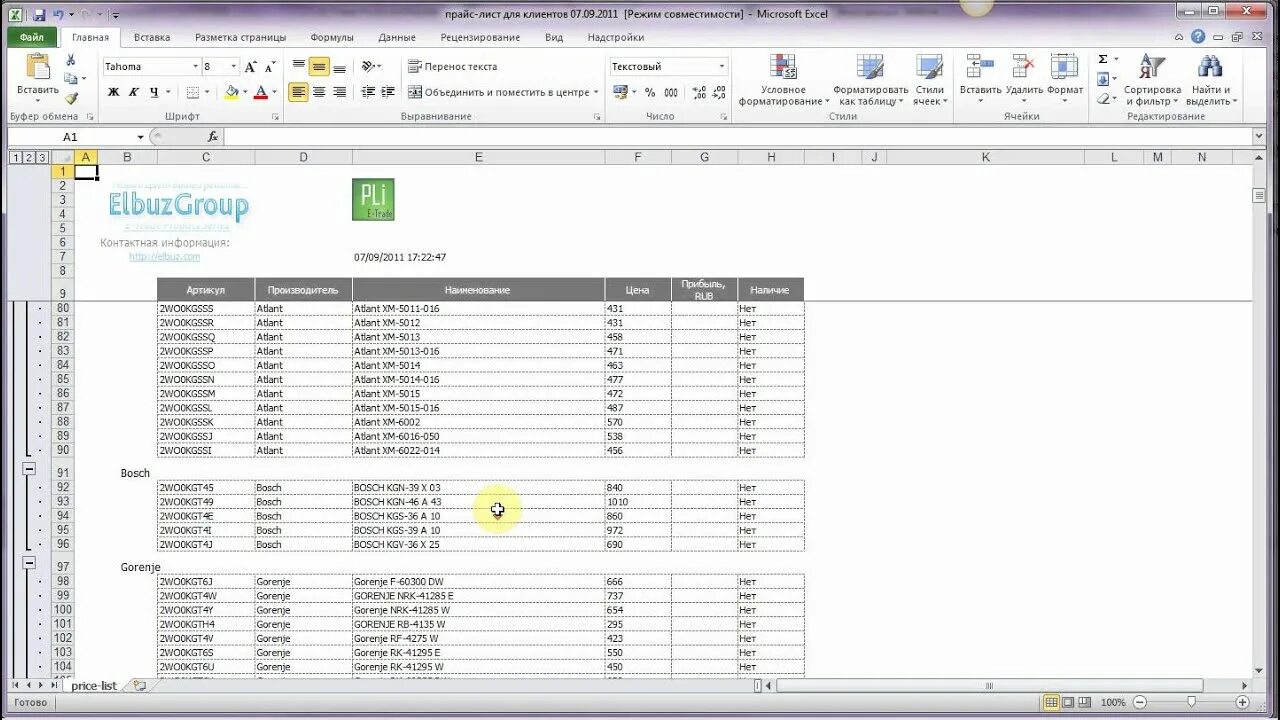Open Сортировка и фильтр menu

(x=1153, y=80)
